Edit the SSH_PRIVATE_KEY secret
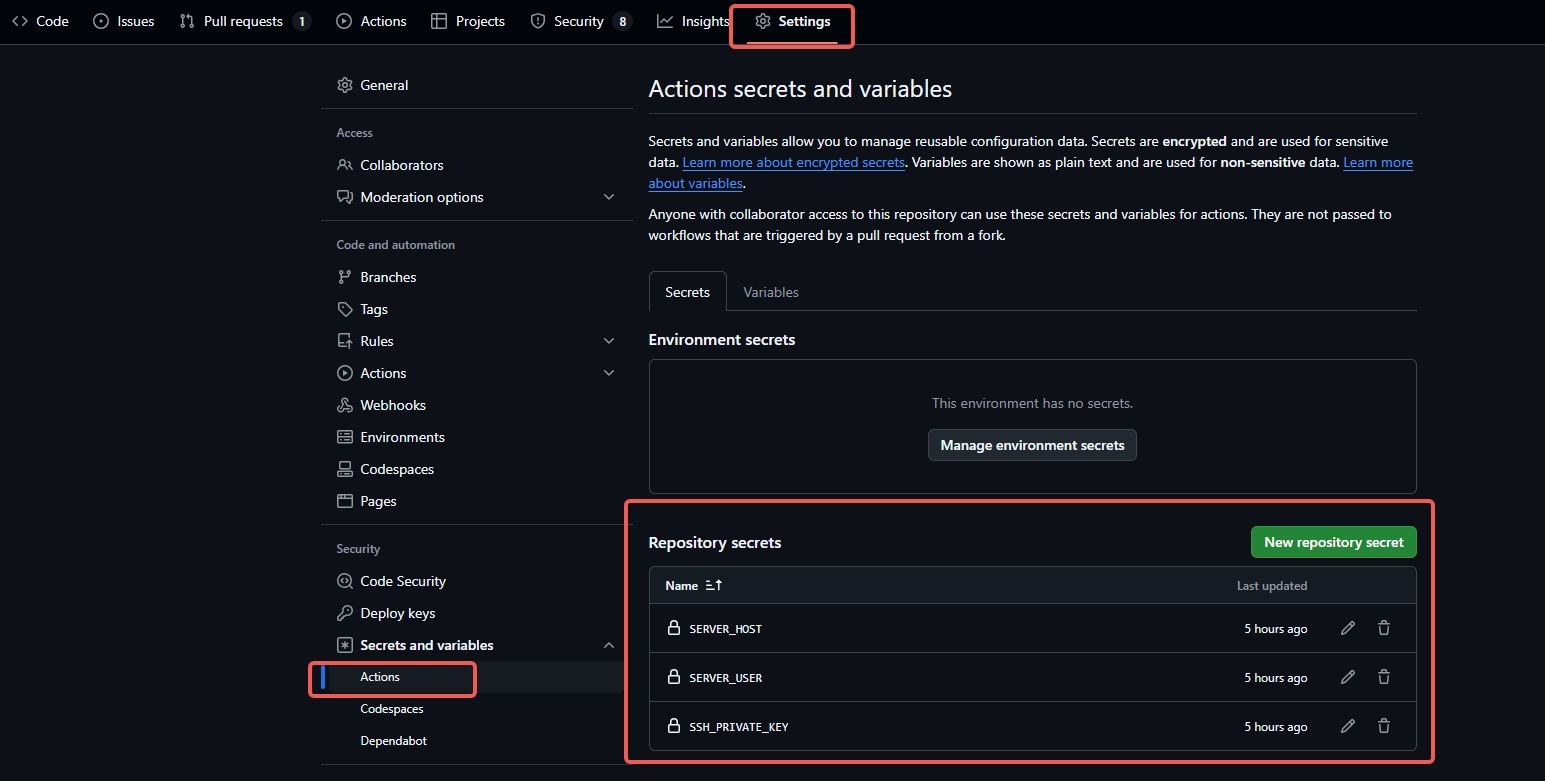The height and width of the screenshot is (781, 1545). point(1348,726)
